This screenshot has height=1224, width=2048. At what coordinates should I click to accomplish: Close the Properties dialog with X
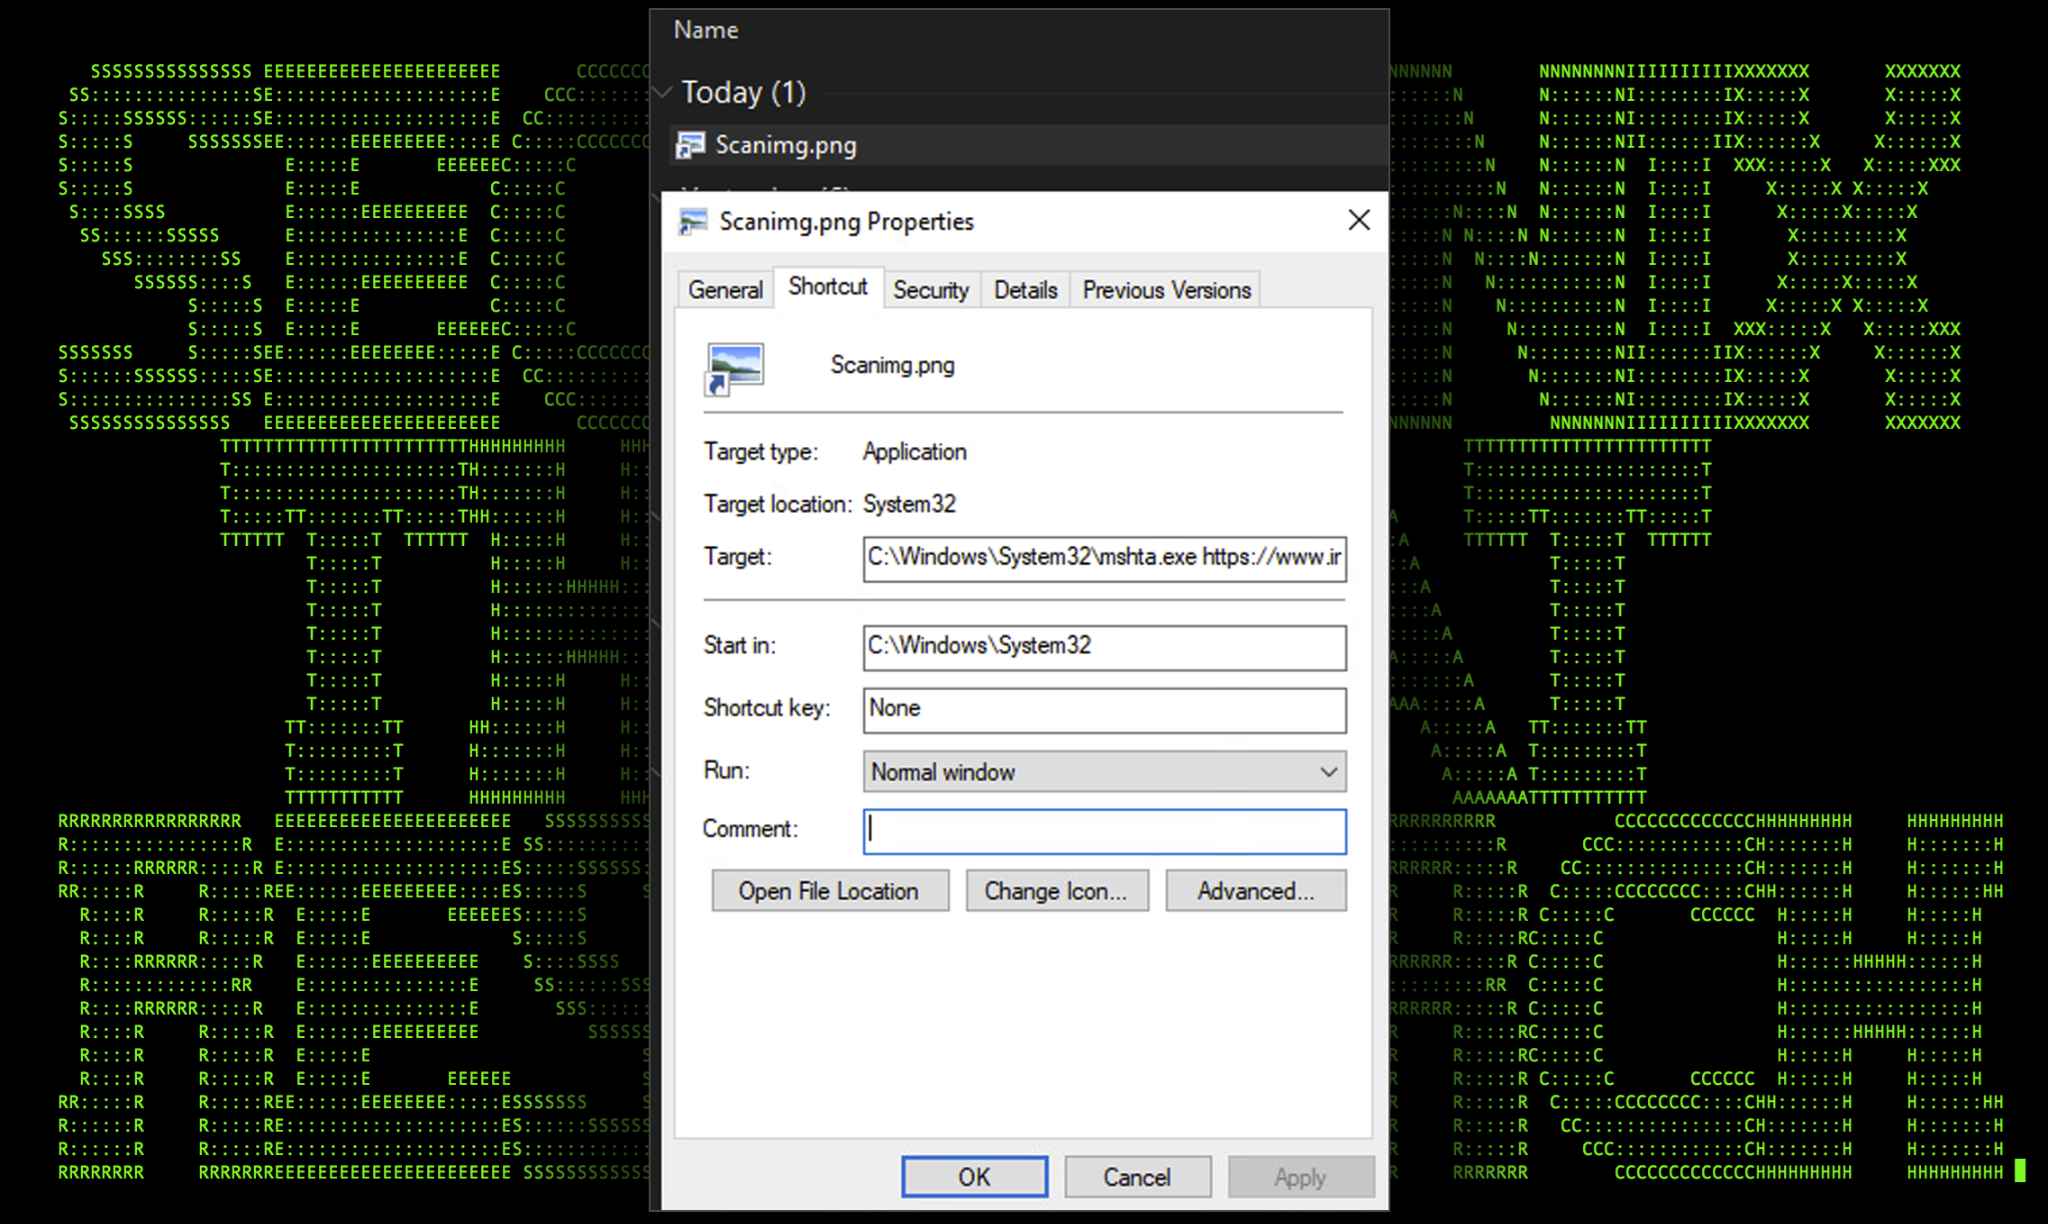pos(1358,220)
